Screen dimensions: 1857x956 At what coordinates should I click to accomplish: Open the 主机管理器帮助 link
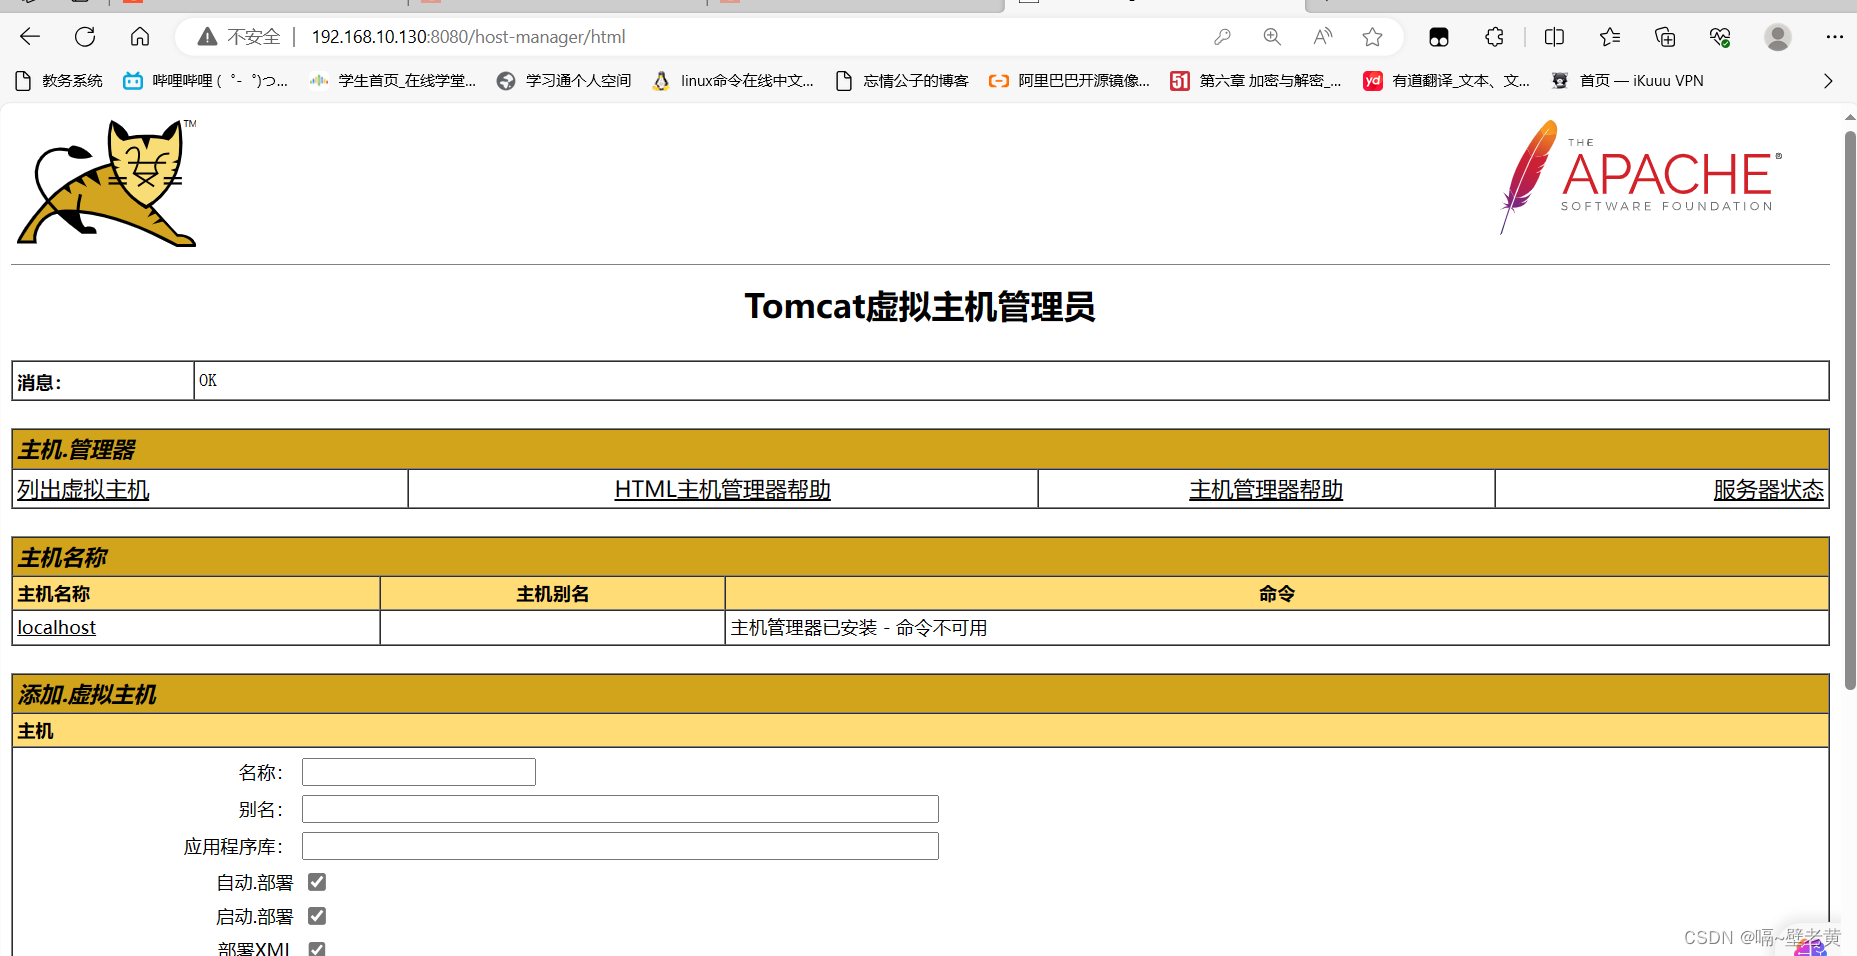click(1266, 489)
